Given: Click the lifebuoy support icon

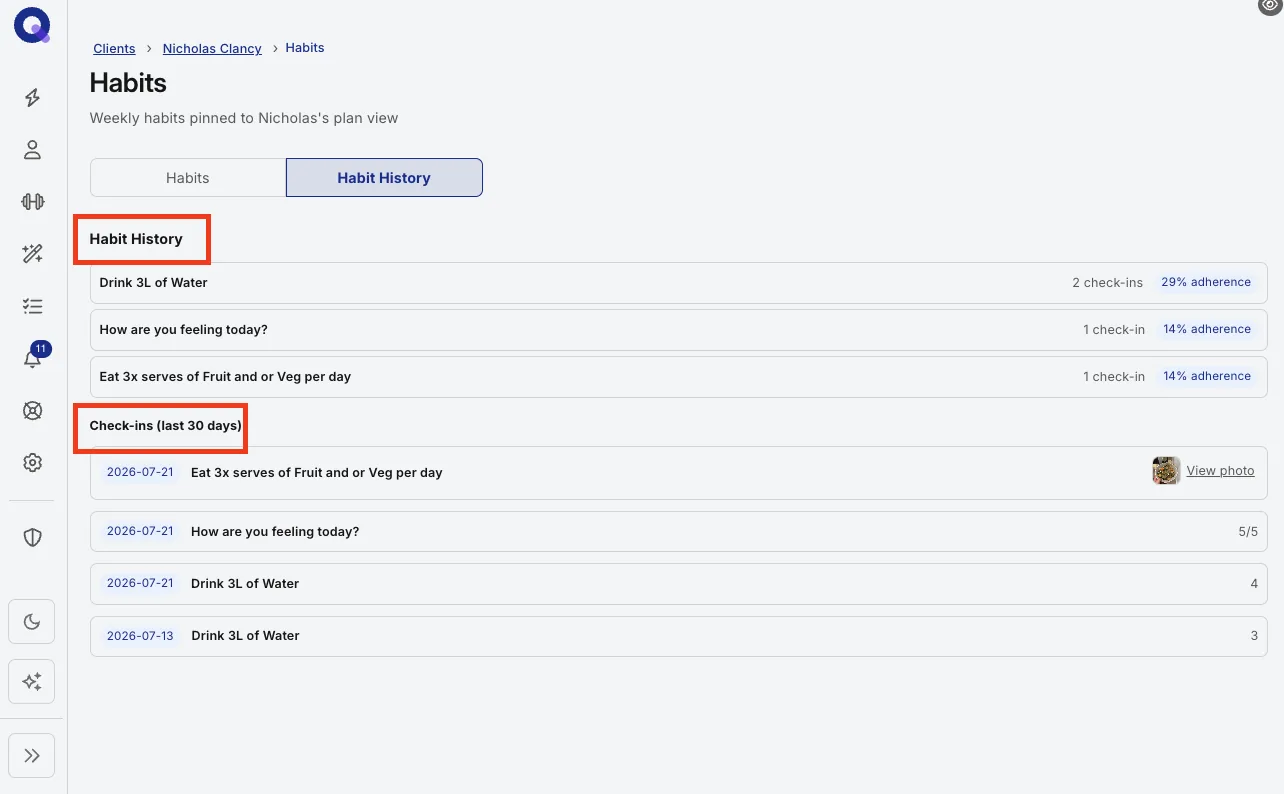Looking at the screenshot, I should (32, 410).
